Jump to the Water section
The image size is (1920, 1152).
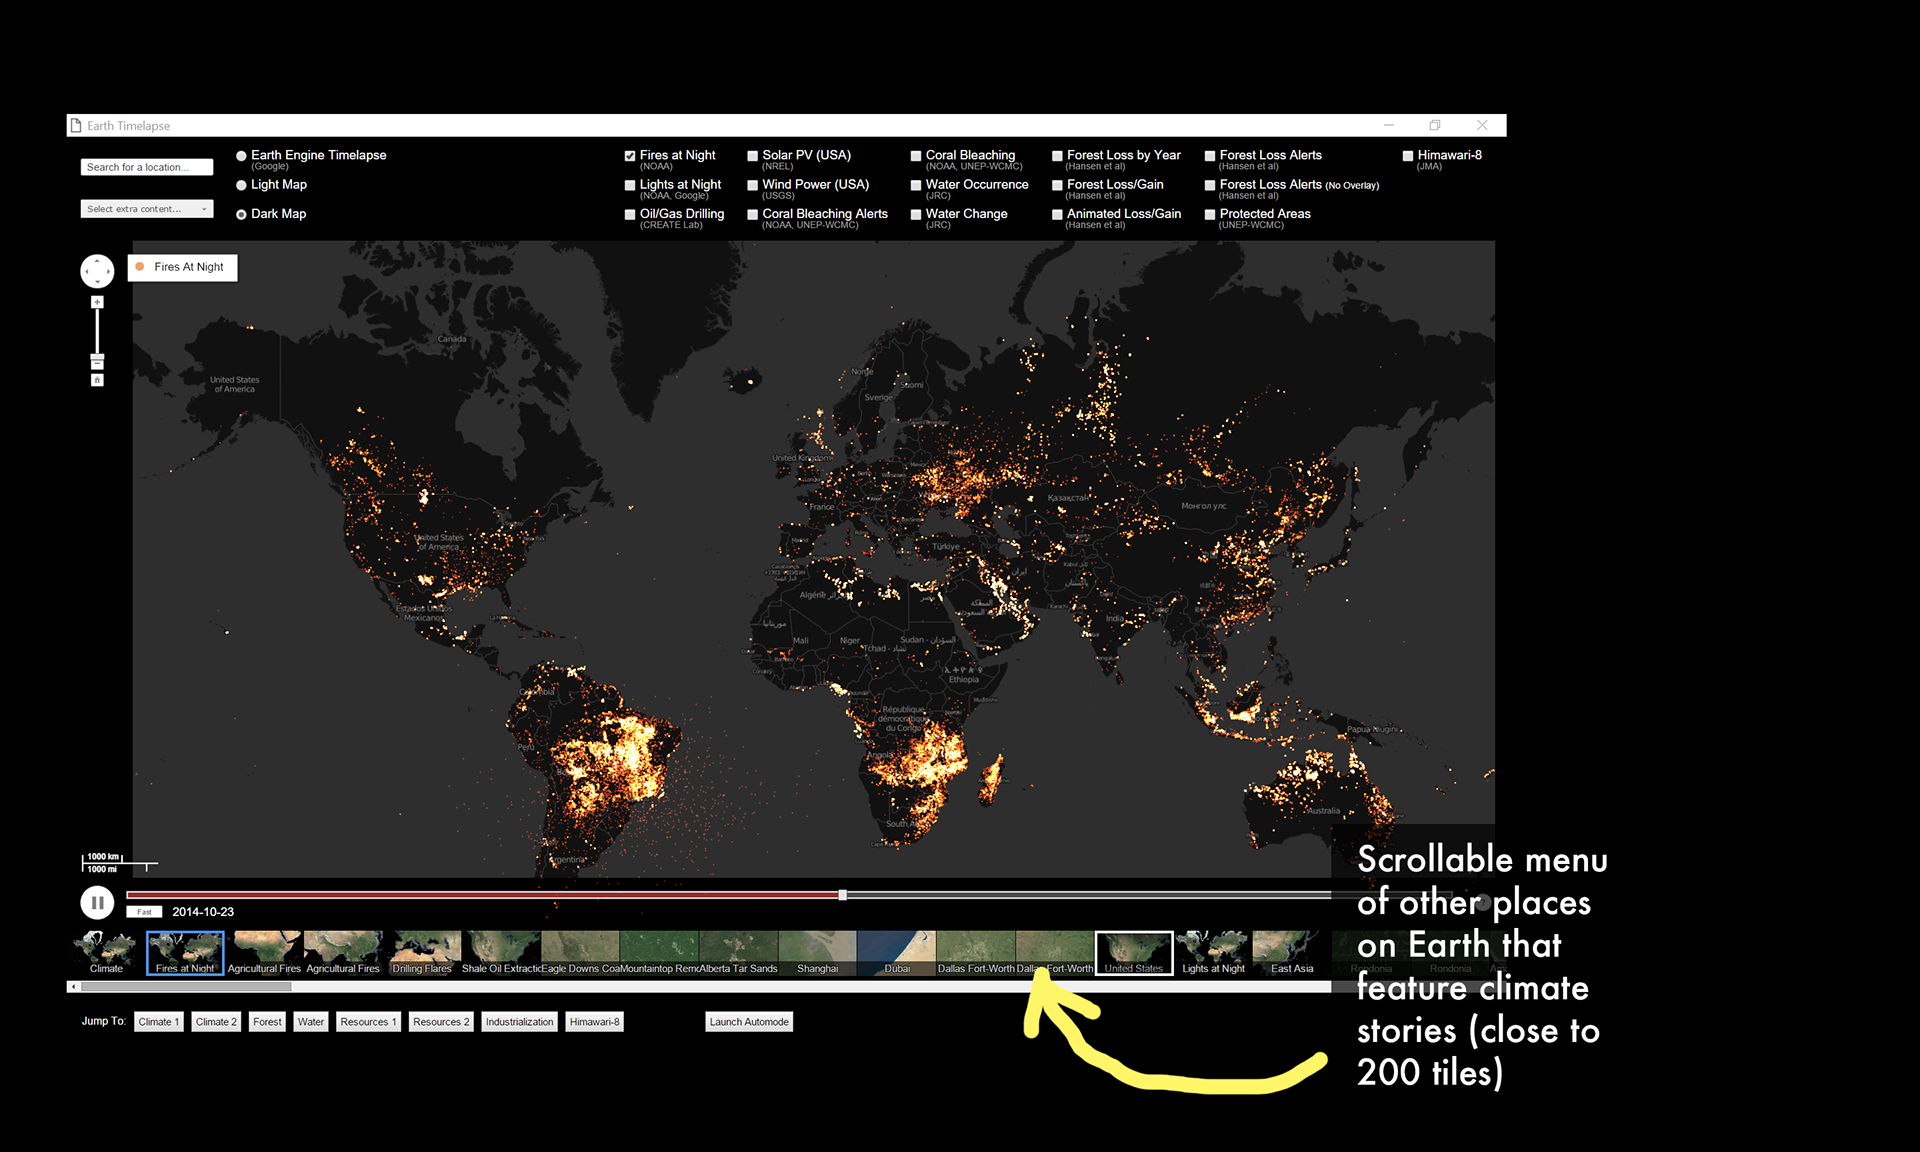click(x=311, y=1022)
